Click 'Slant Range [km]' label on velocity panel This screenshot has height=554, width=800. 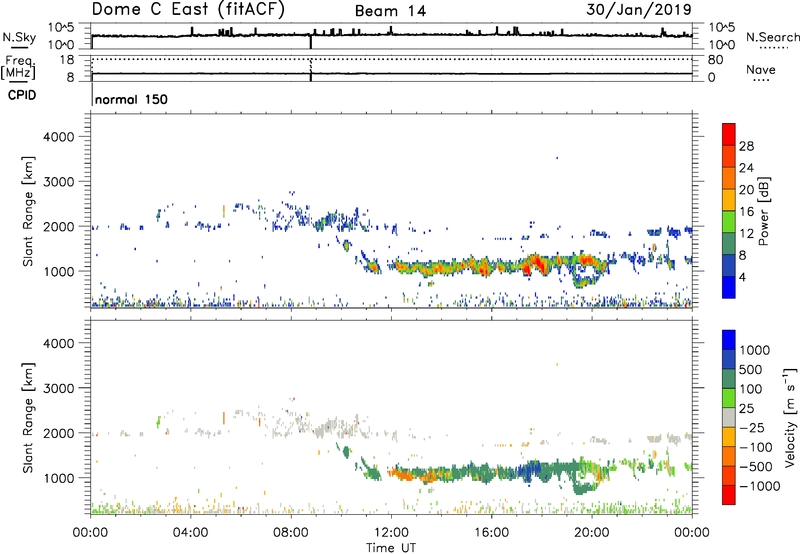coord(28,417)
